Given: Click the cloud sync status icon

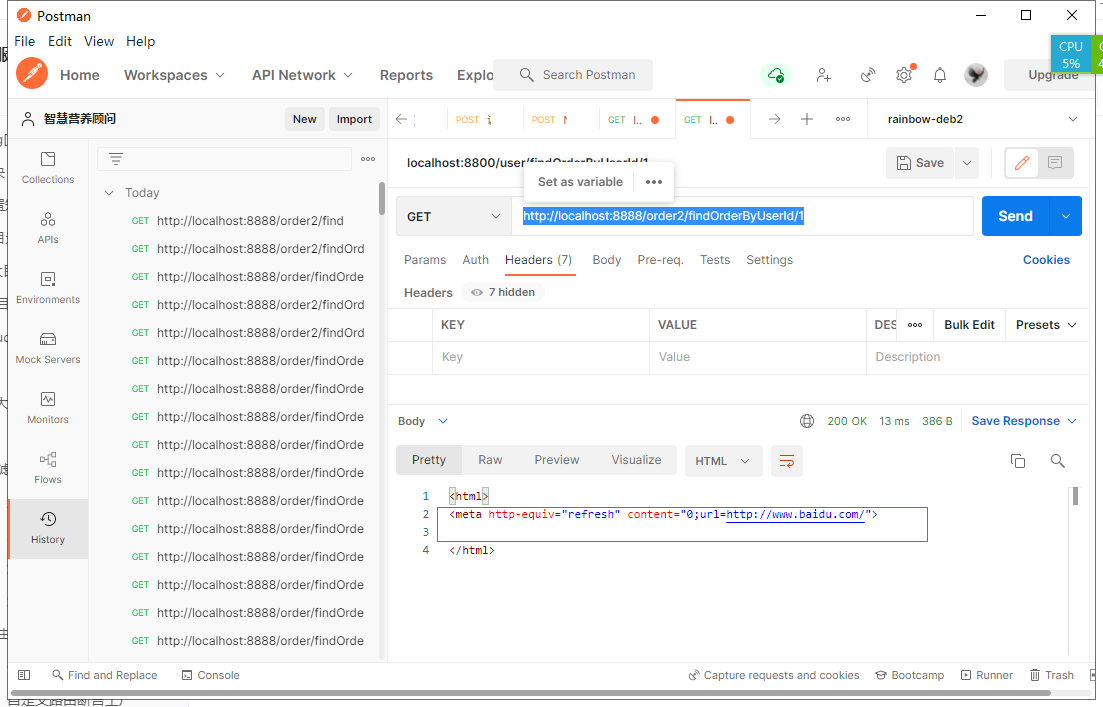Looking at the screenshot, I should click(776, 75).
